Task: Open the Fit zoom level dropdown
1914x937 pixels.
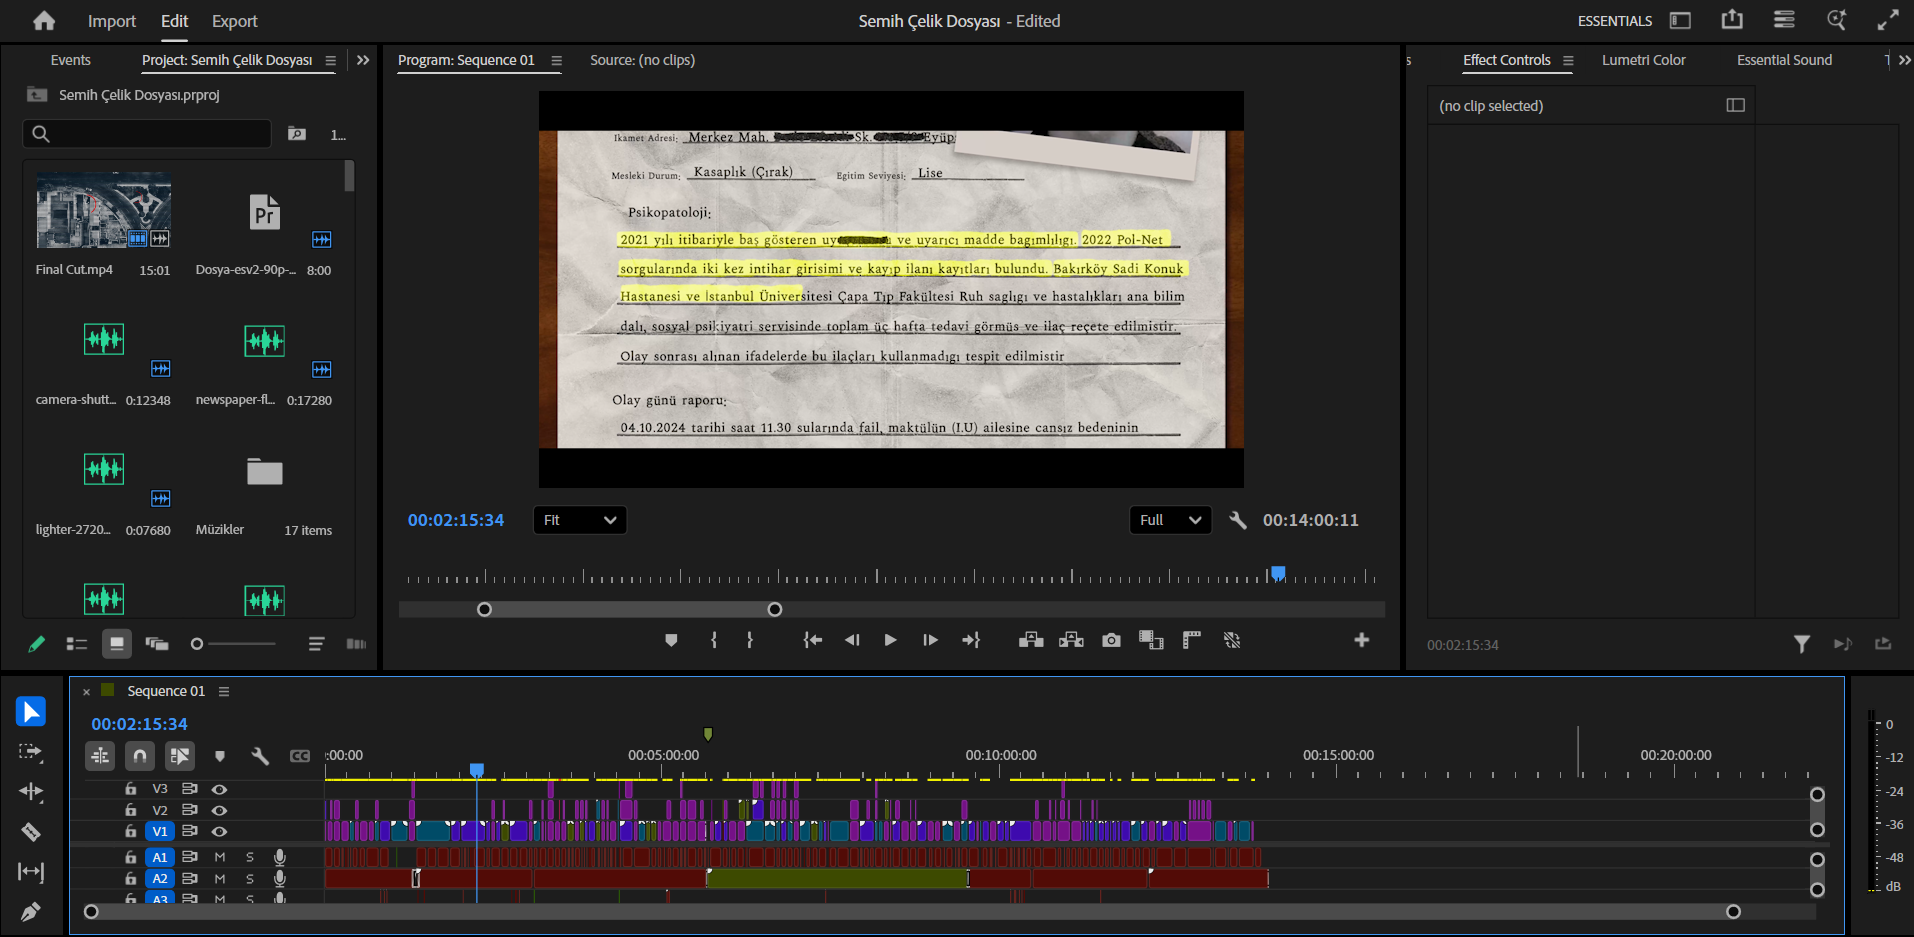Action: (x=580, y=520)
